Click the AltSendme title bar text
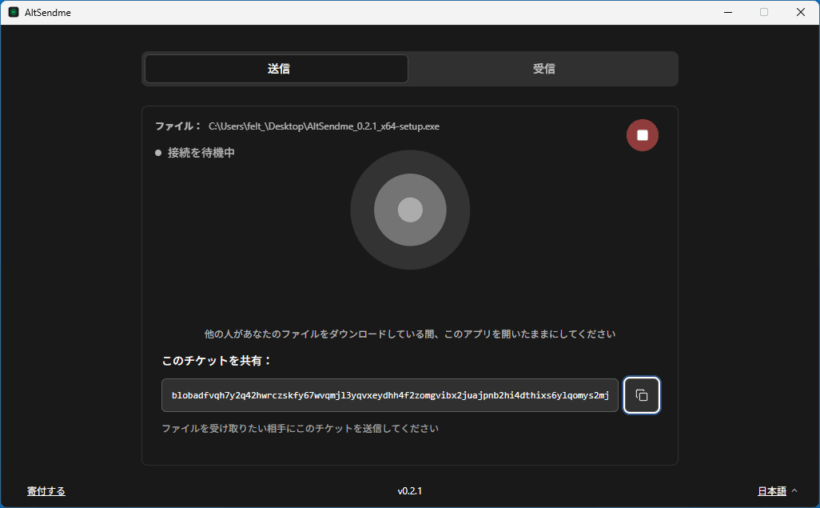Viewport: 820px width, 508px height. [x=47, y=12]
